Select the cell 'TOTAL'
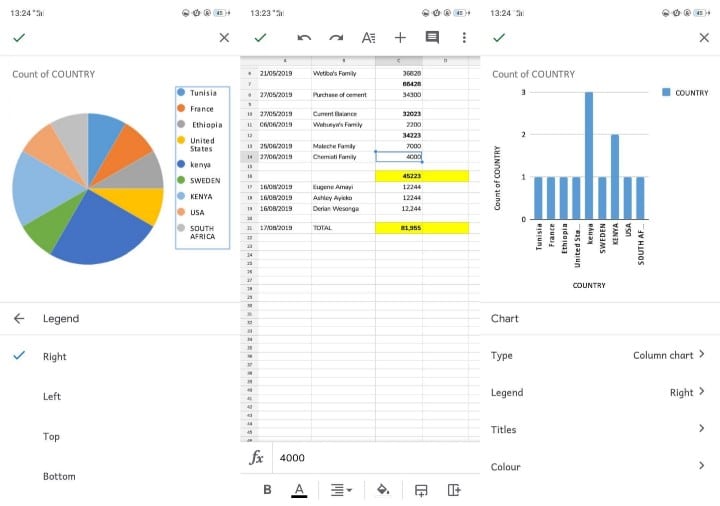 [343, 228]
